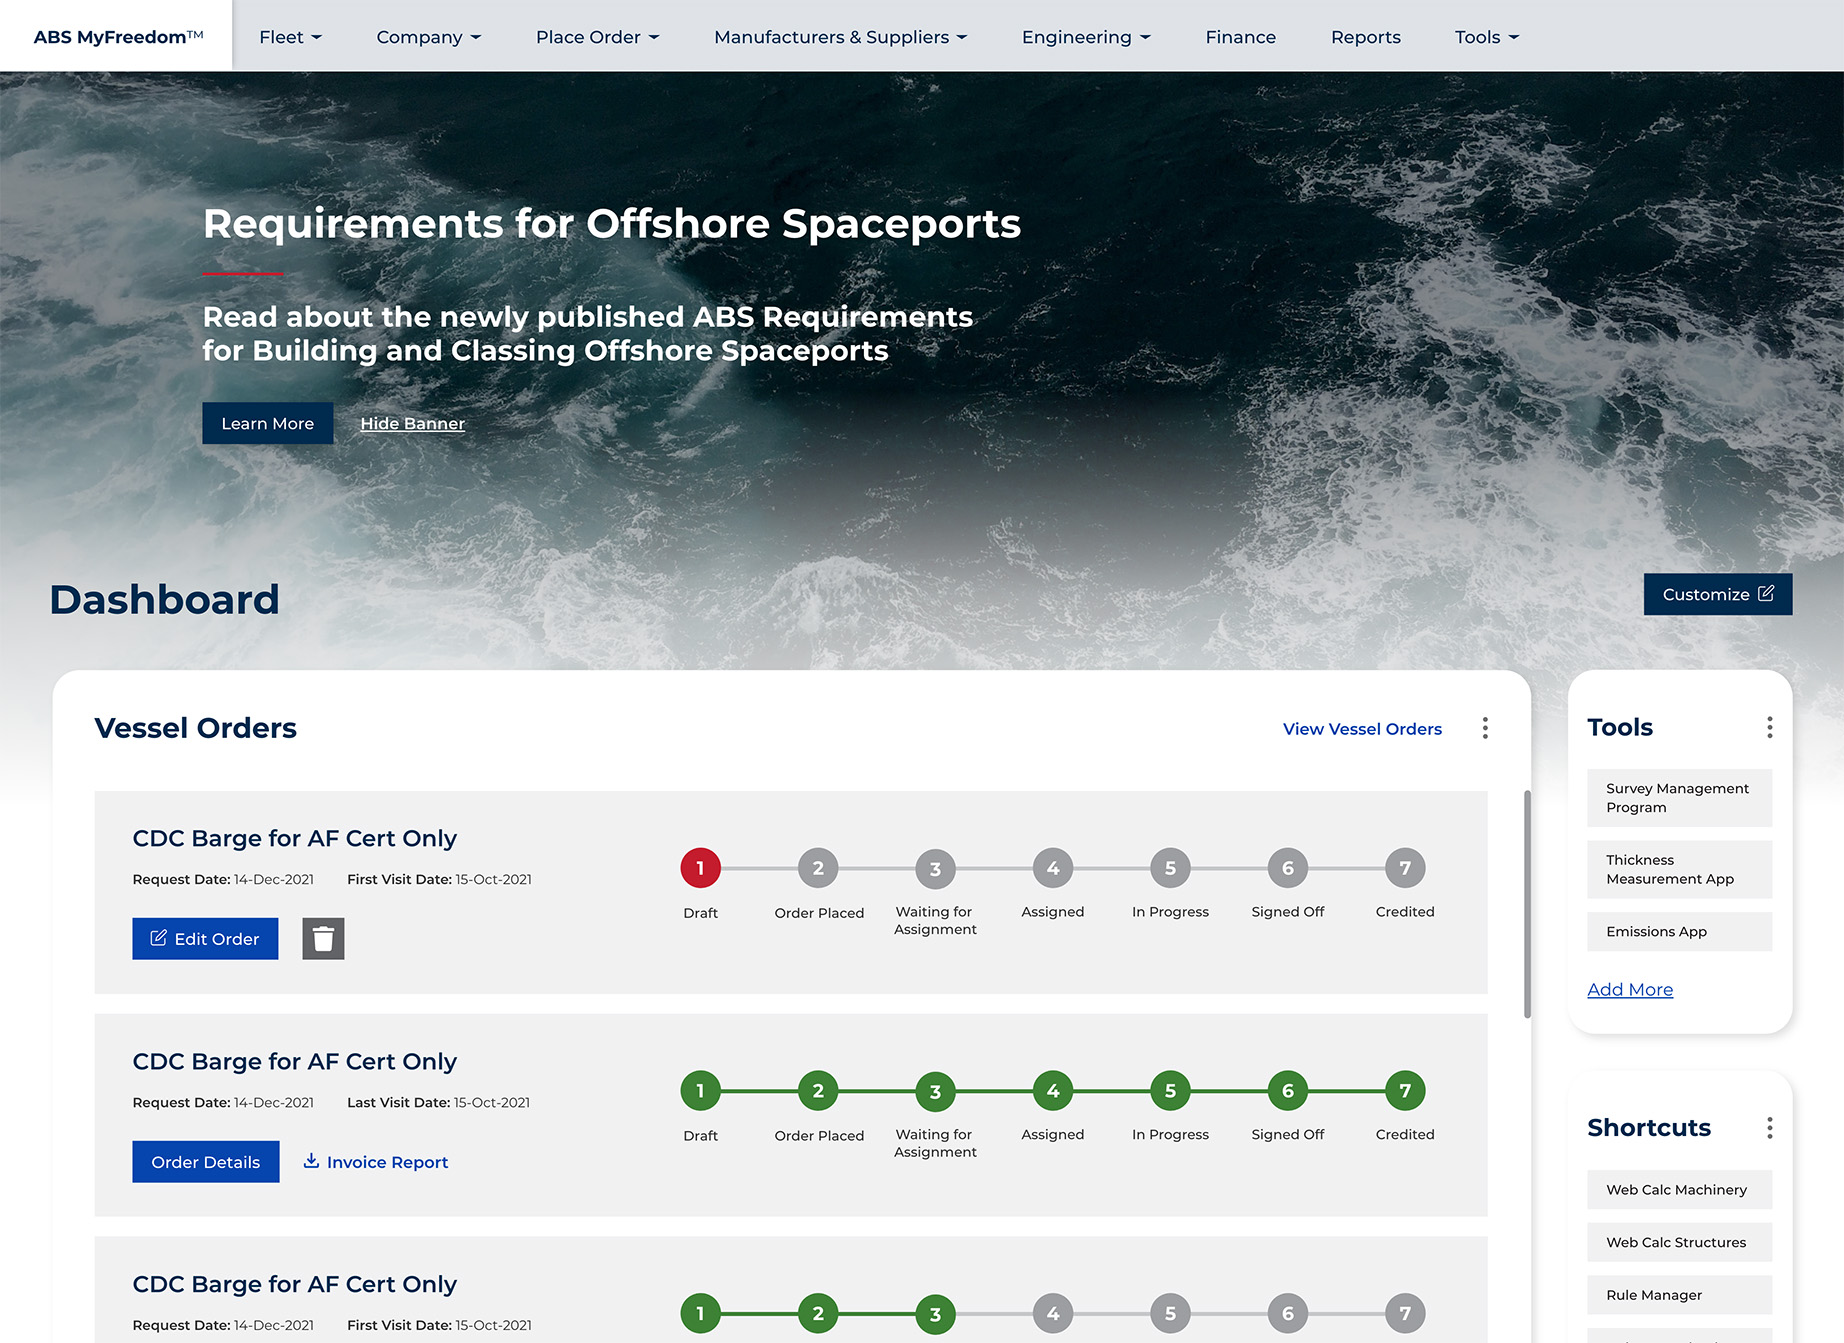This screenshot has height=1343, width=1844.
Task: Open Thickness Measurement App tool
Action: pos(1679,870)
